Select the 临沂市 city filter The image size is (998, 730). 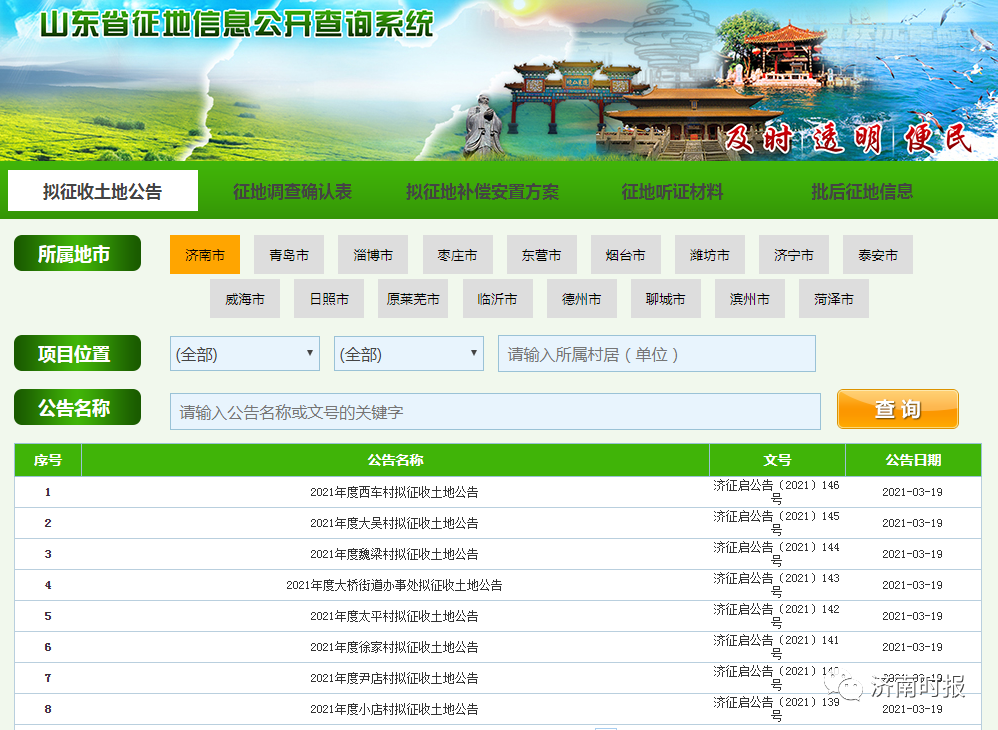[498, 299]
